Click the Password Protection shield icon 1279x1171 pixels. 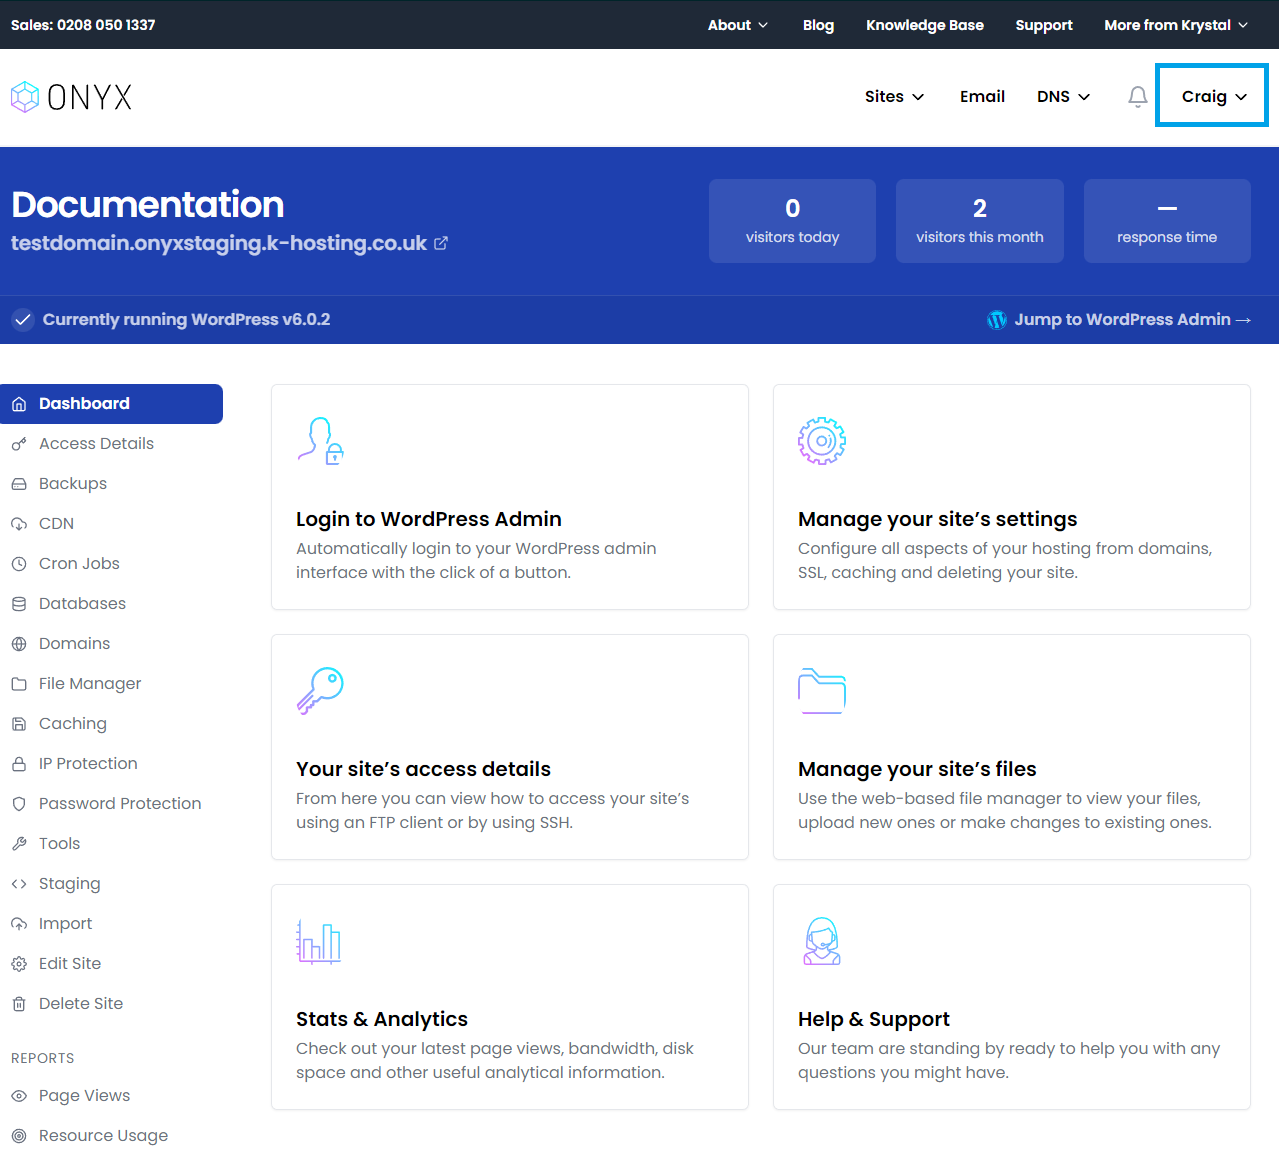point(19,804)
